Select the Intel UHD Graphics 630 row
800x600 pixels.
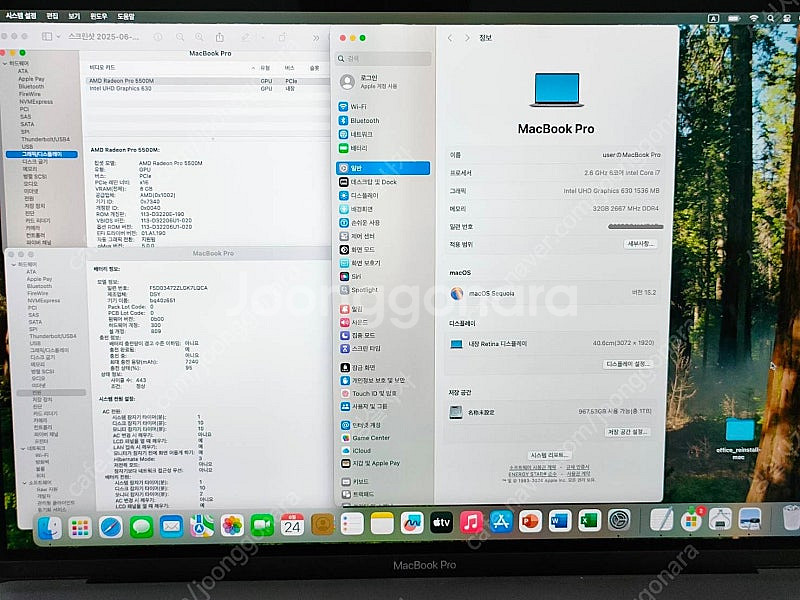[207, 89]
